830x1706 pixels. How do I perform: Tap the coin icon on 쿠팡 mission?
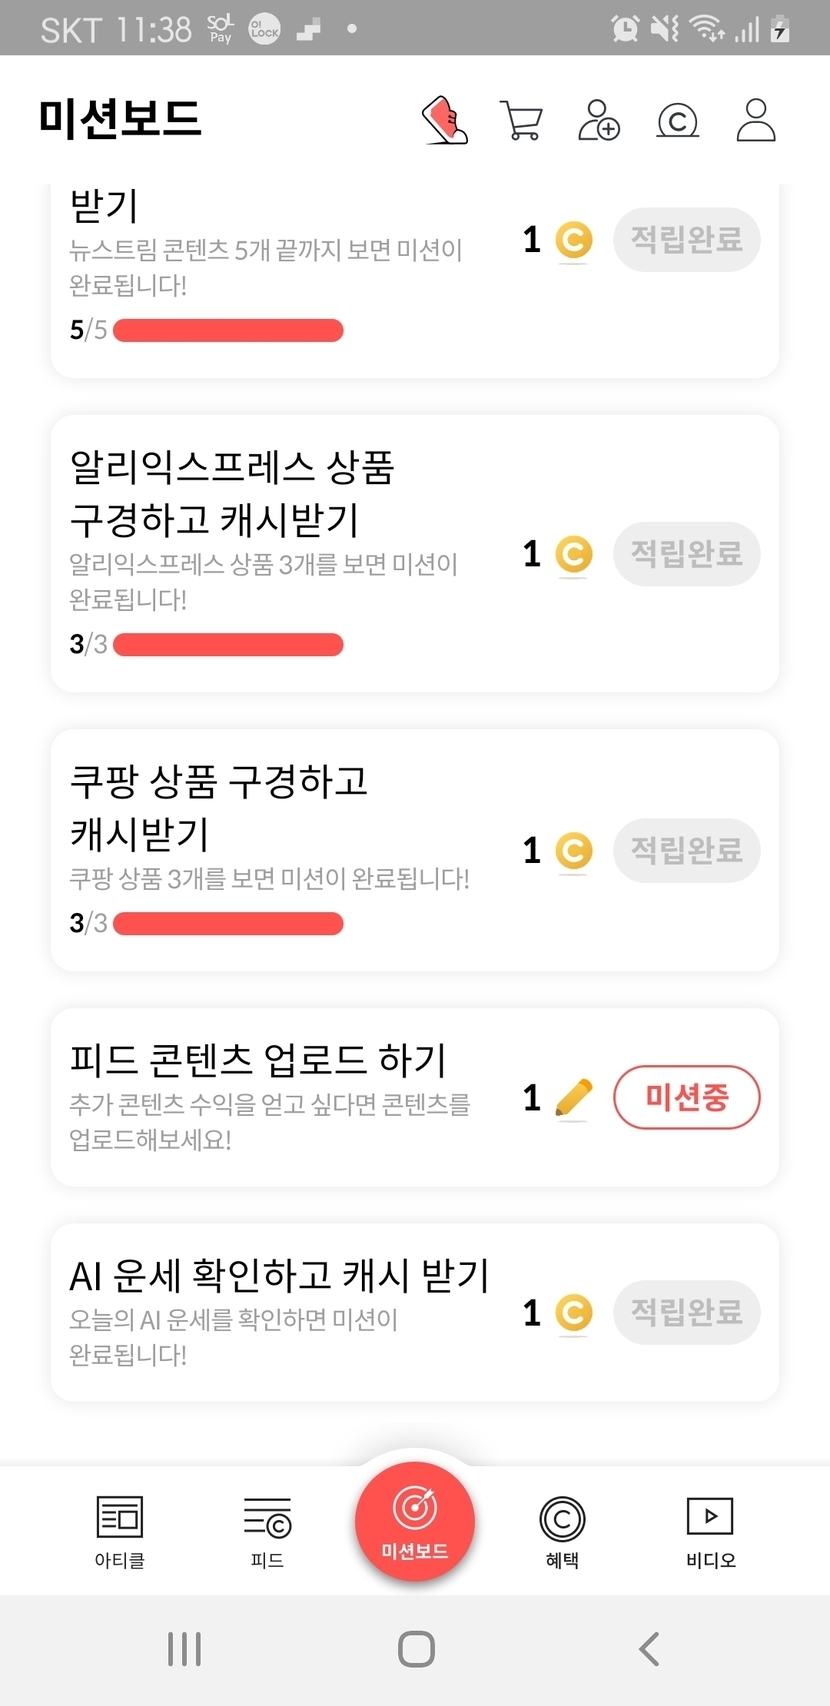[x=574, y=851]
